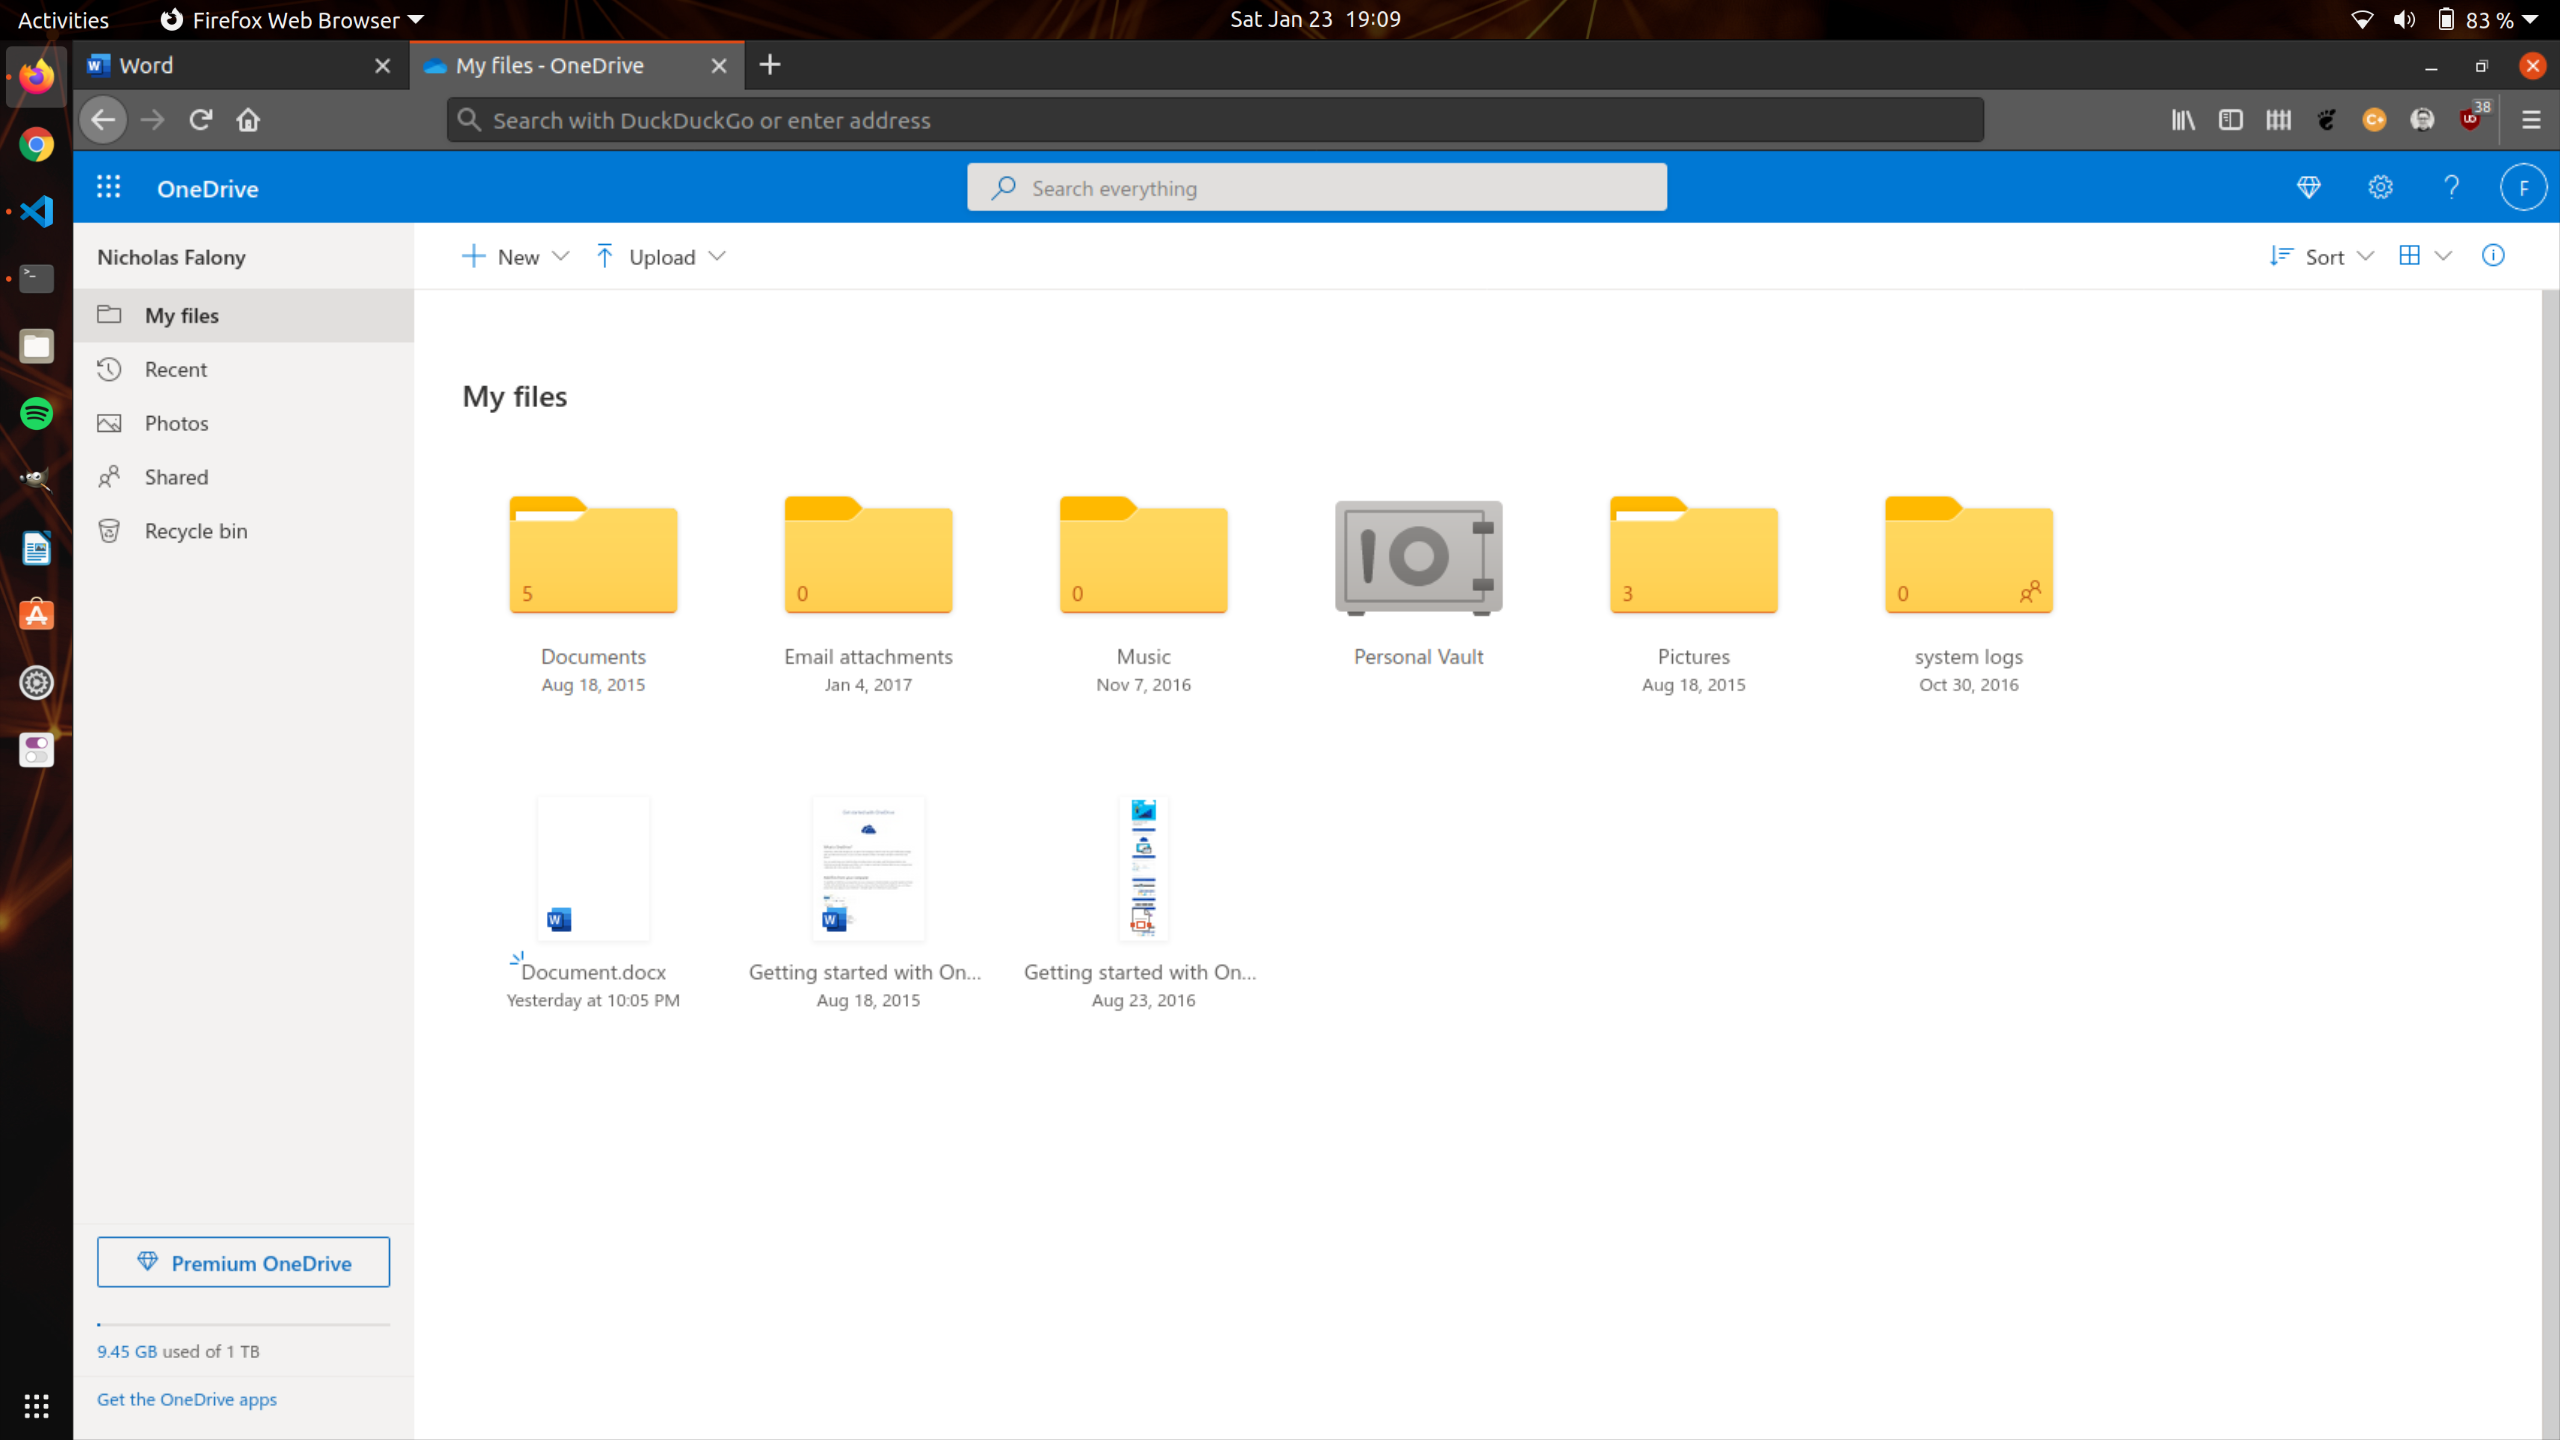Open Recycle bin from left sidebar

click(x=193, y=529)
